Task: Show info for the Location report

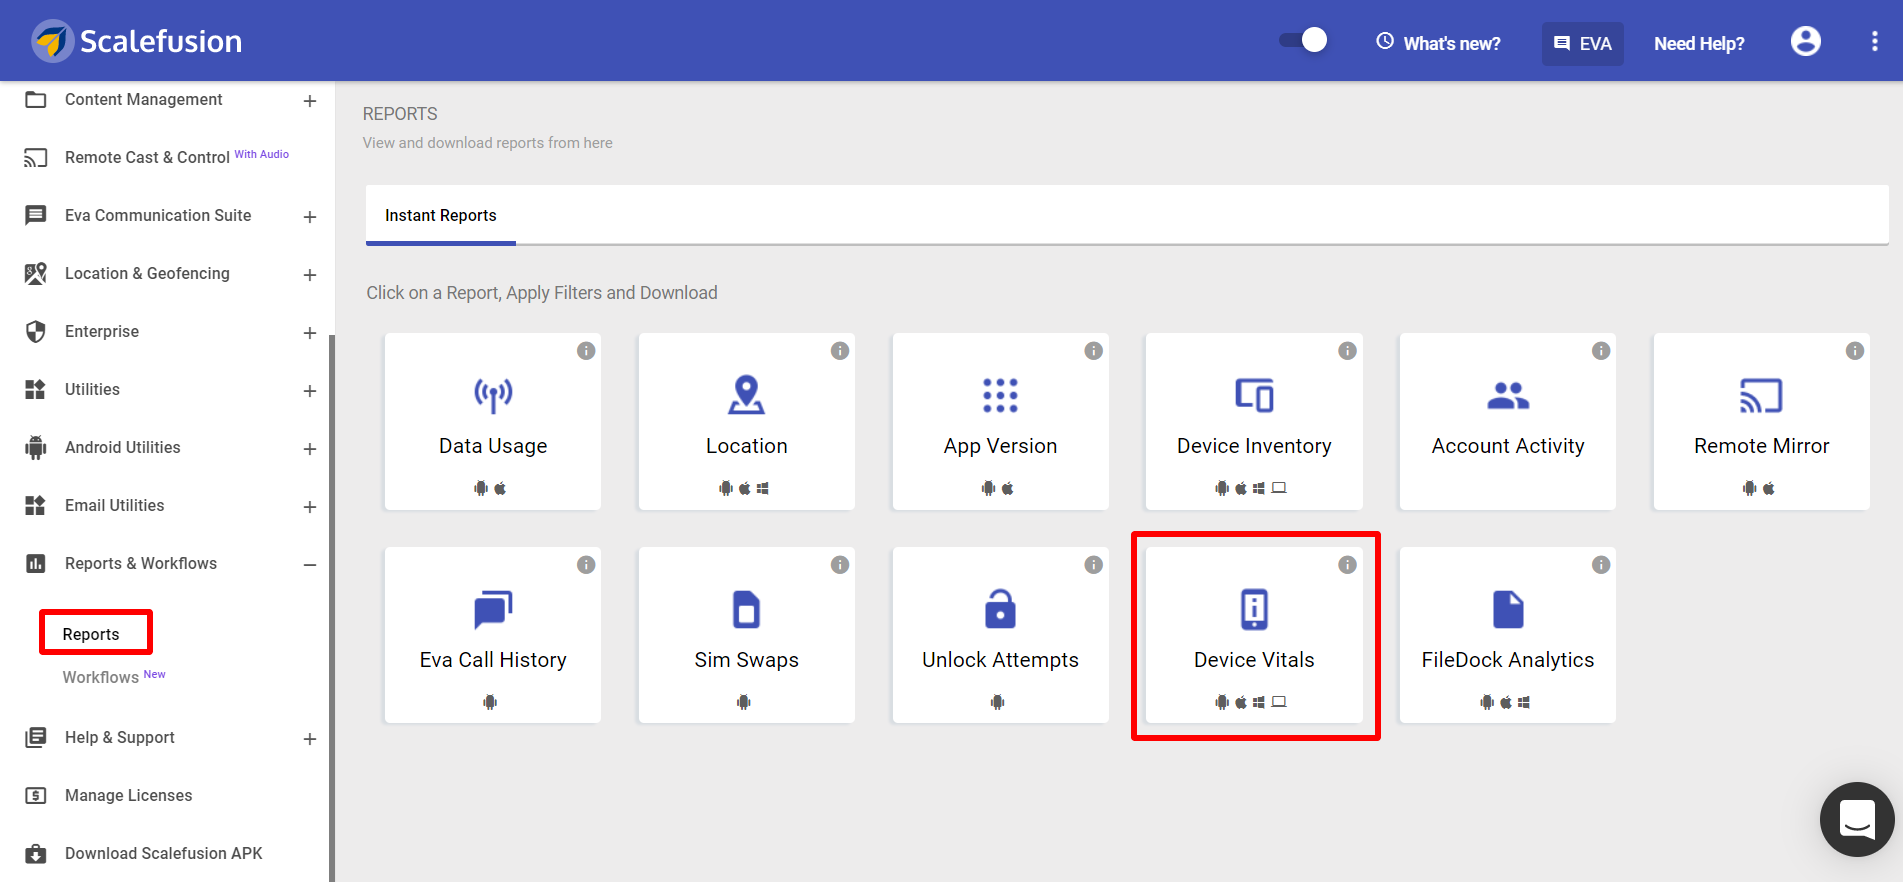Action: click(x=840, y=351)
